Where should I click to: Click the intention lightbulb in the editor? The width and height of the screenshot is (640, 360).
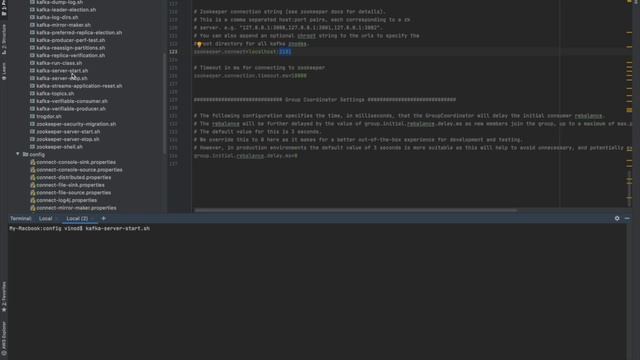(x=199, y=44)
